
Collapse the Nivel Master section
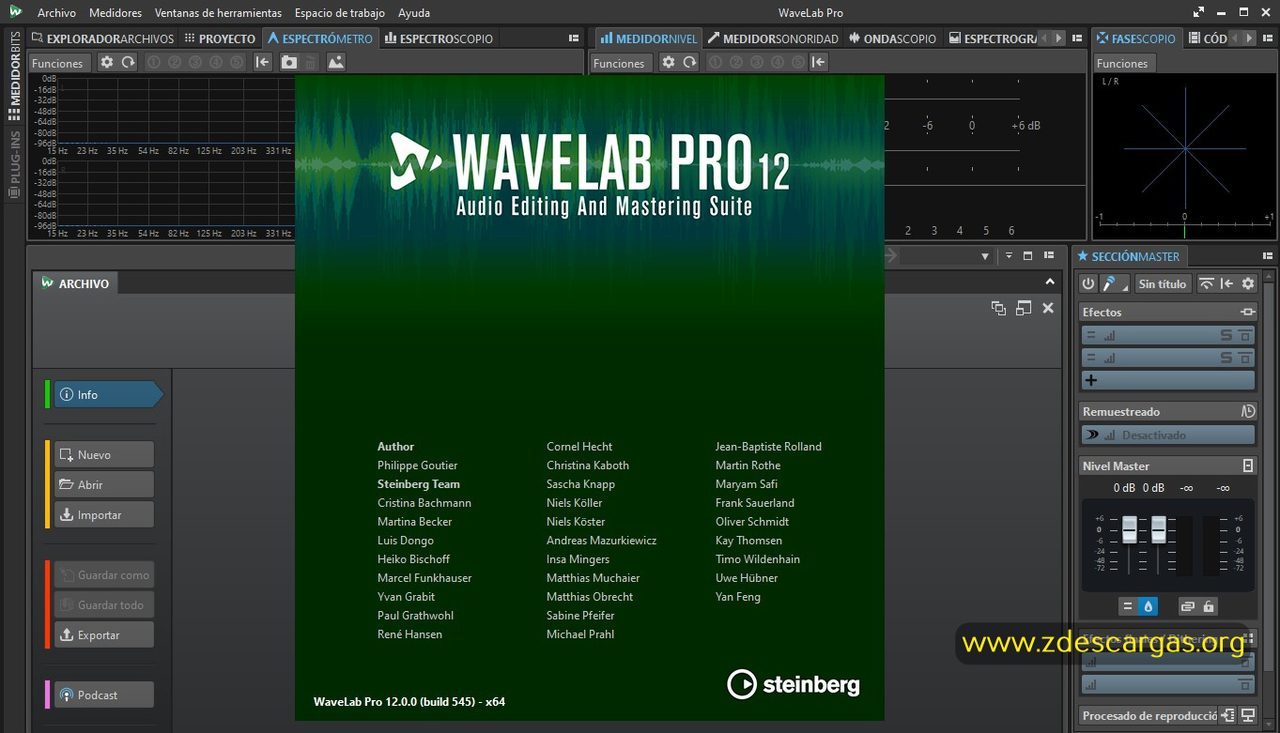pos(1247,466)
